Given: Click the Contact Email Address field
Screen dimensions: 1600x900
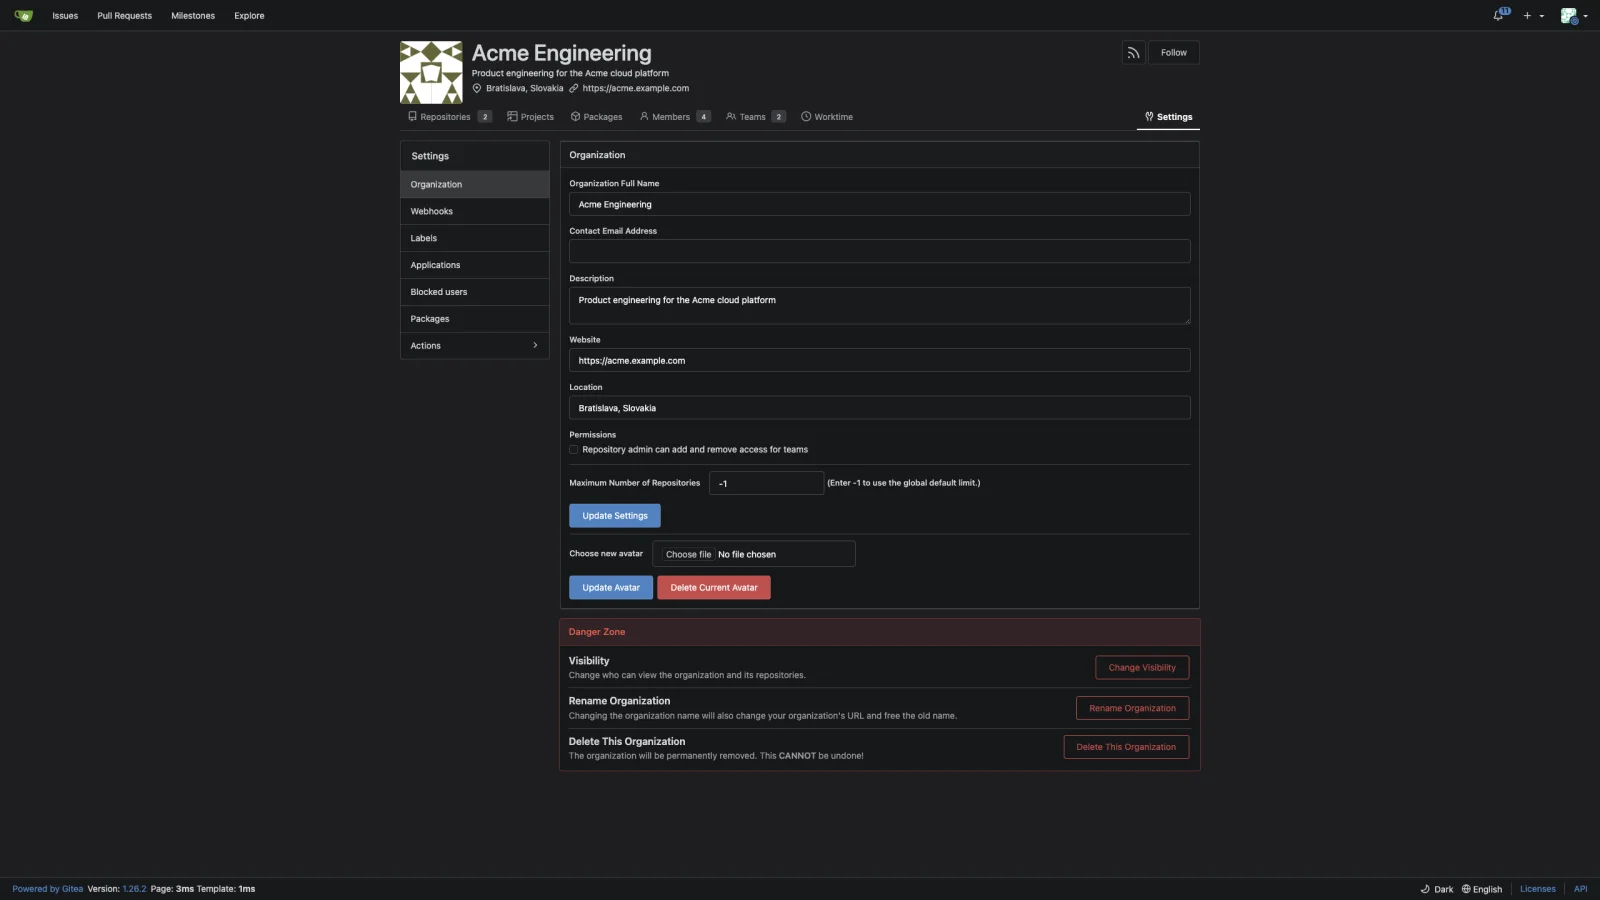Looking at the screenshot, I should coord(880,251).
